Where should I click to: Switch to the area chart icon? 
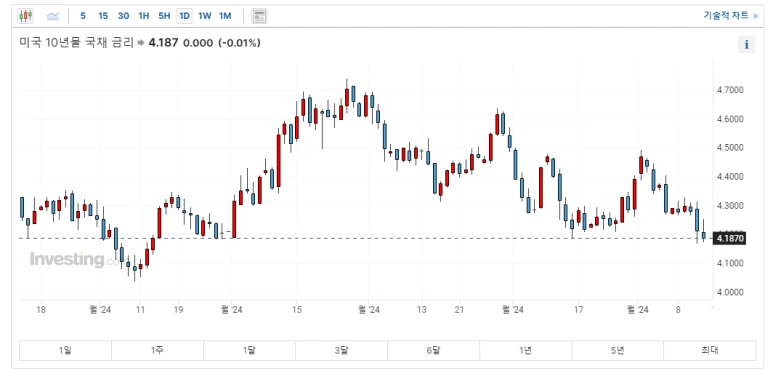point(53,16)
